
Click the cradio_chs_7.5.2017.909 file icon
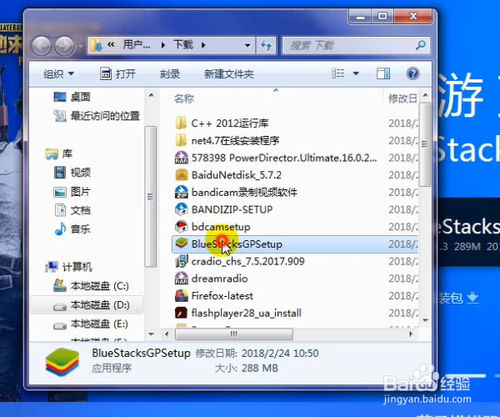tap(181, 261)
